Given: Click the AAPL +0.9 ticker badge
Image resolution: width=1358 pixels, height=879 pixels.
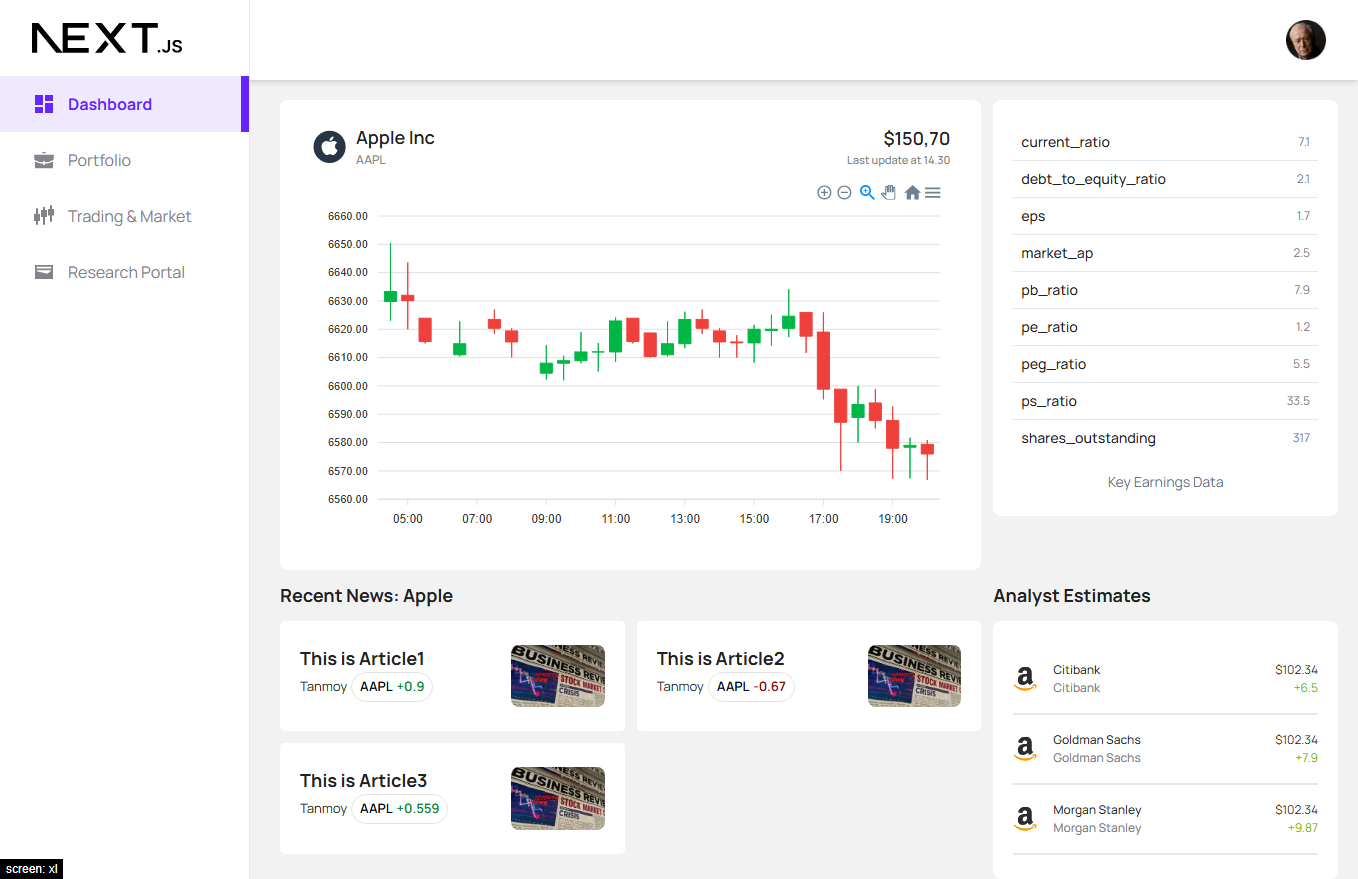Looking at the screenshot, I should coord(392,687).
